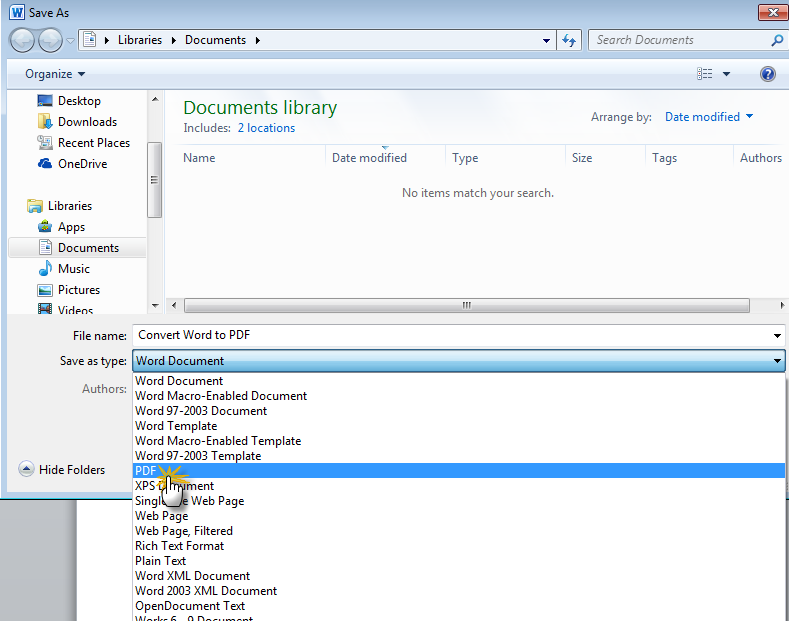Click the navigation pane scrollbar thumb
This screenshot has height=621, width=789.
click(x=154, y=180)
